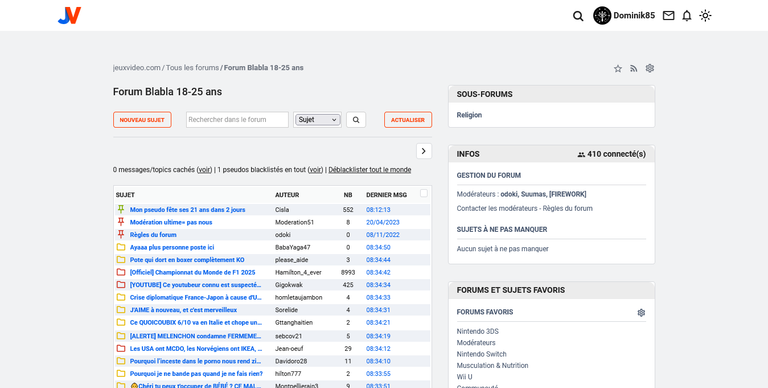The height and width of the screenshot is (388, 768).
Task: Tick the select-all checkbox in table header
Action: (x=424, y=194)
